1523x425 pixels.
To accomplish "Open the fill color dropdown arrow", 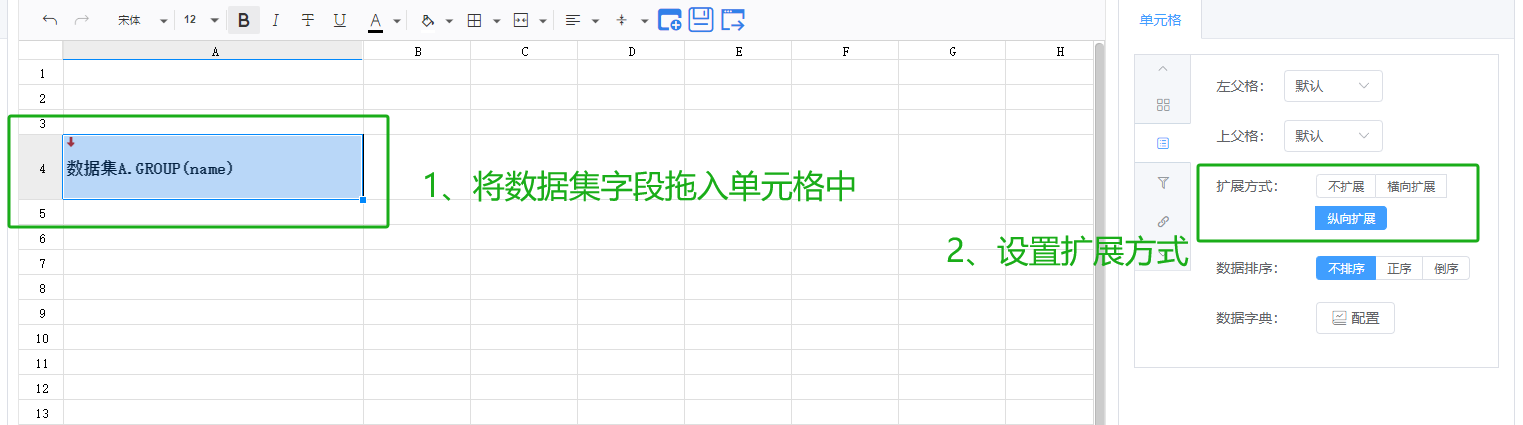I will point(449,20).
